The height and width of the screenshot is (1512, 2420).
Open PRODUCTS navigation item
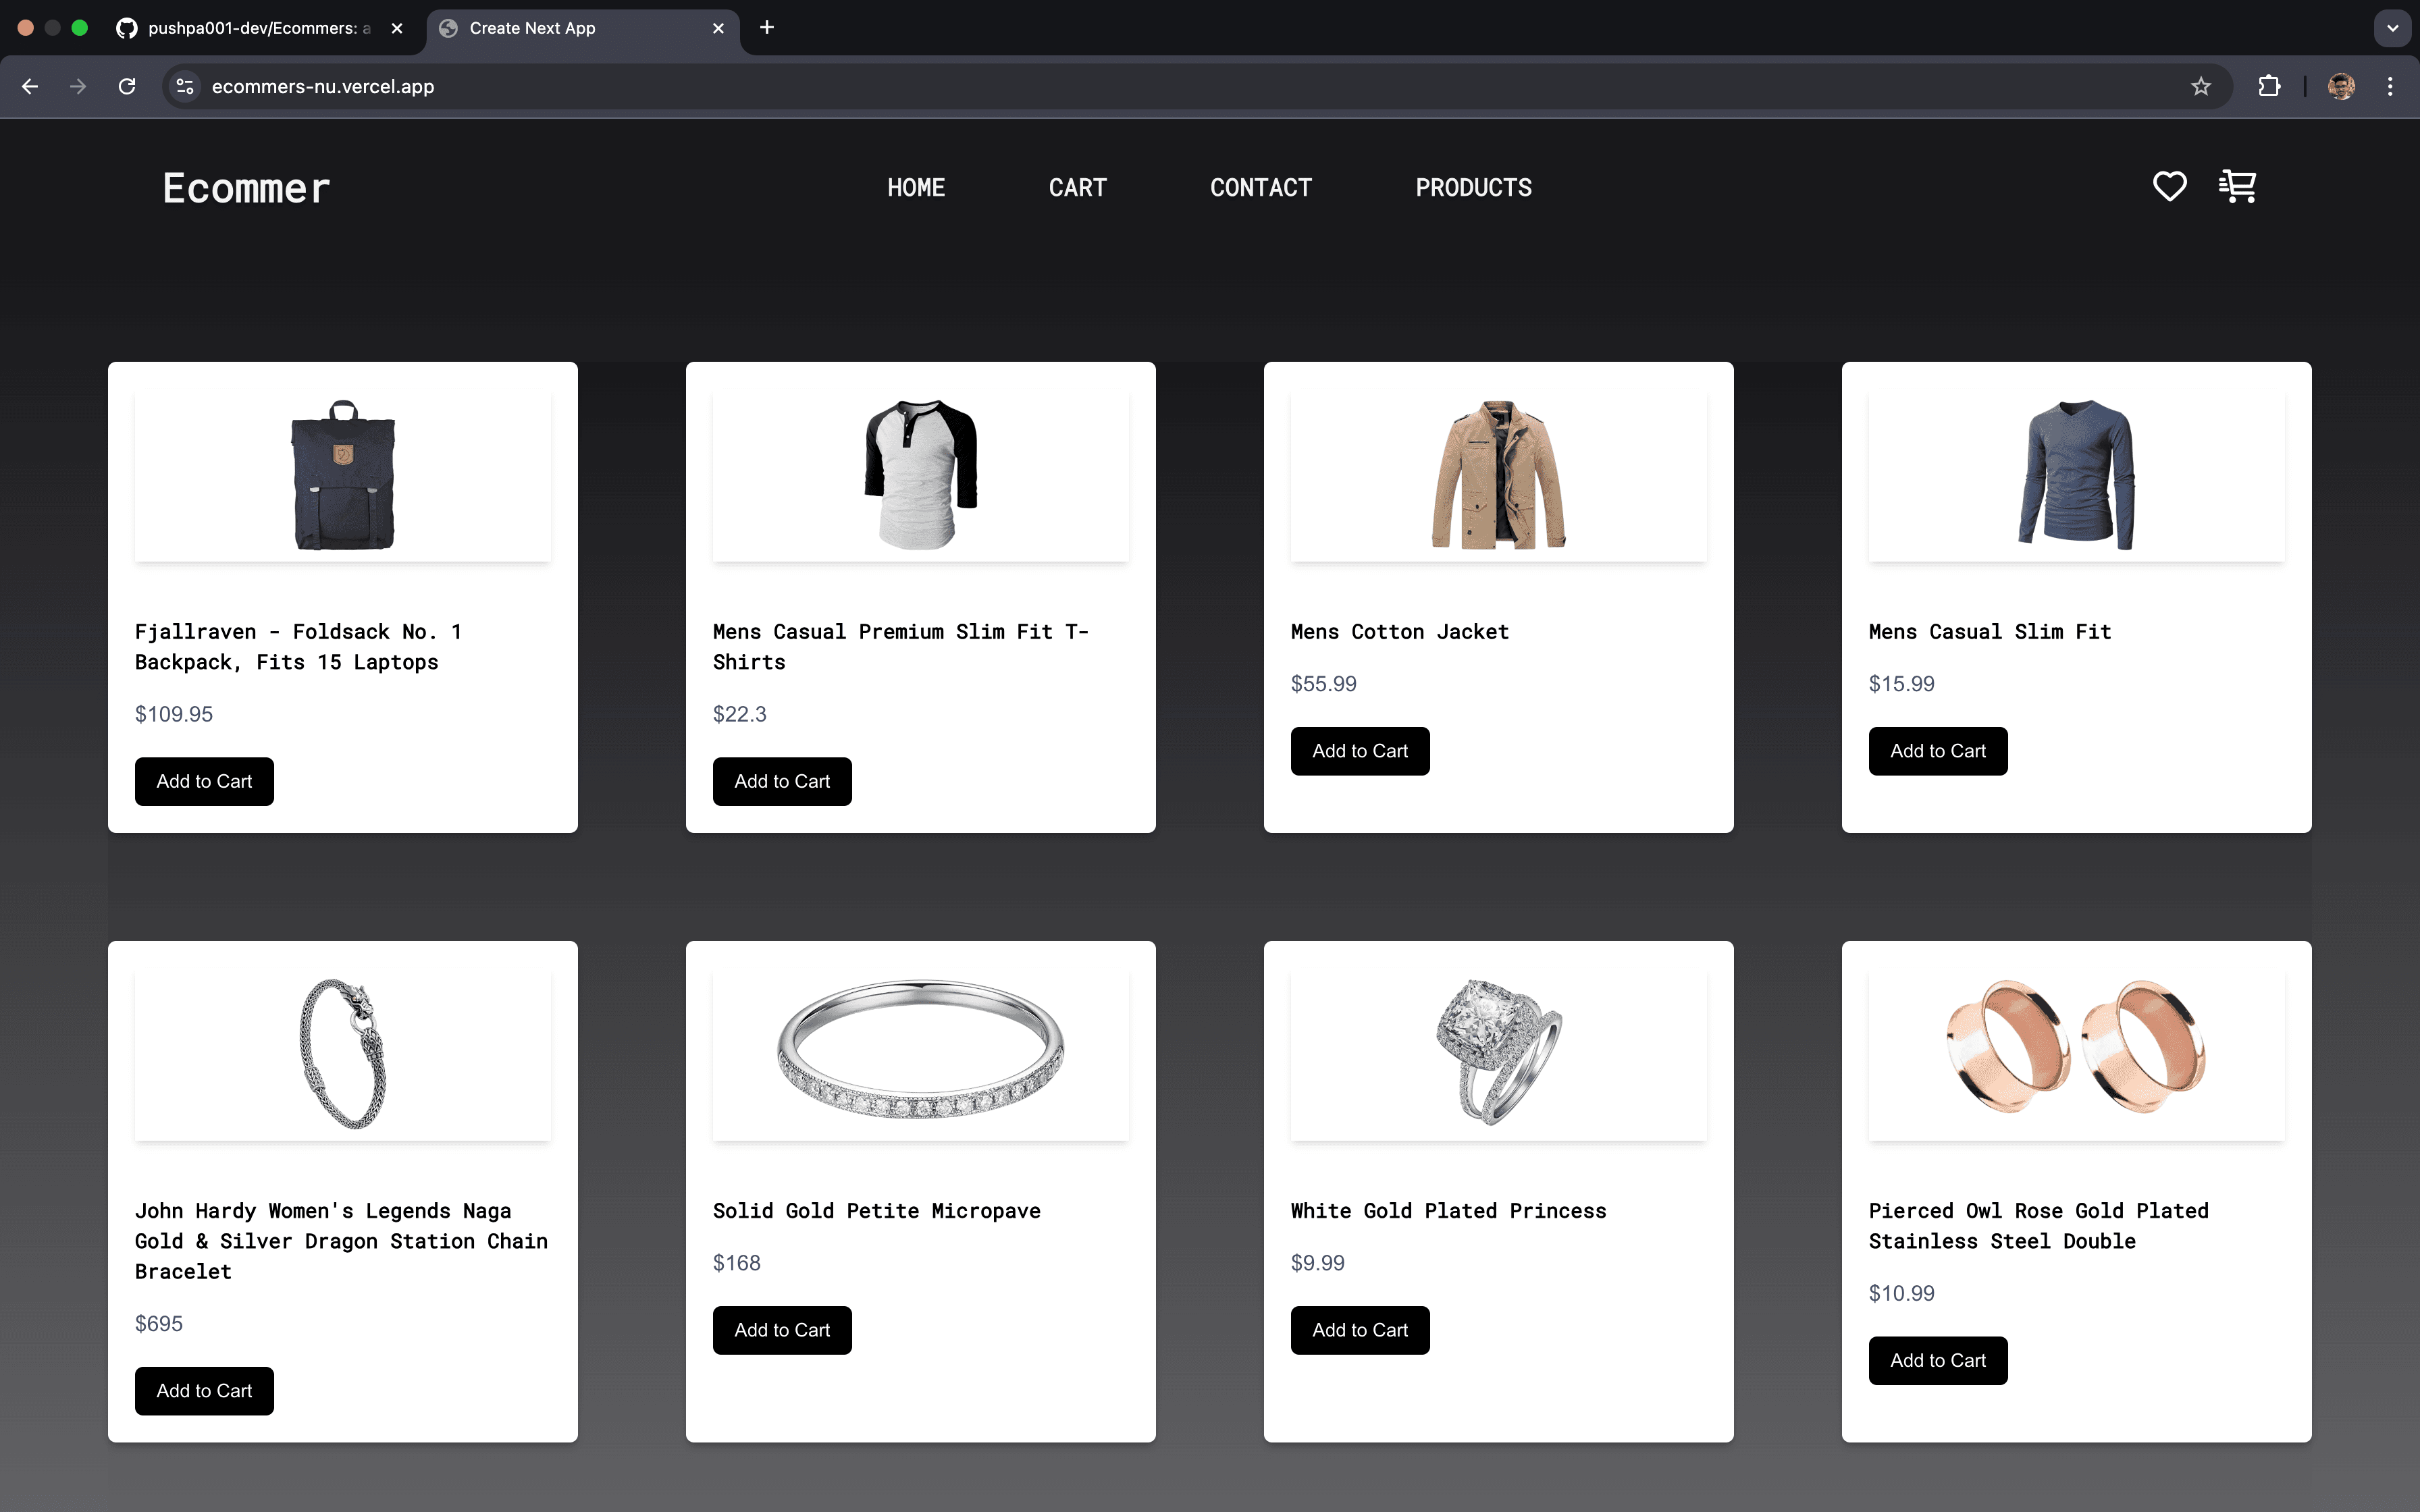click(x=1473, y=187)
